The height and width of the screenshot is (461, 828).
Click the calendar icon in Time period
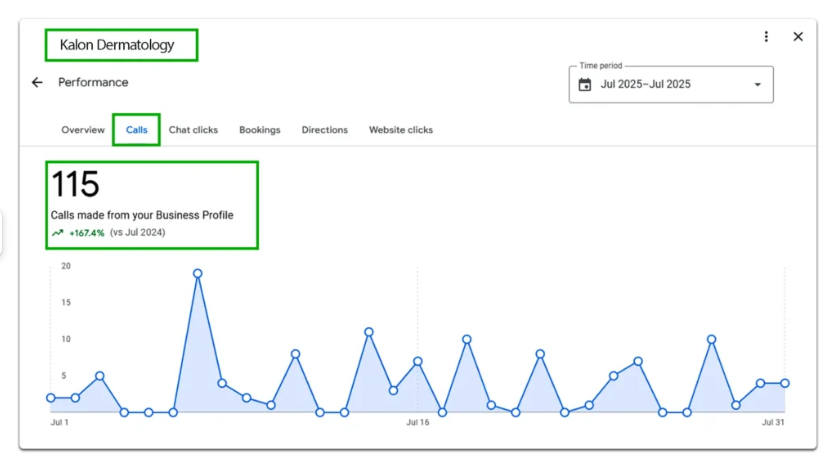[585, 85]
